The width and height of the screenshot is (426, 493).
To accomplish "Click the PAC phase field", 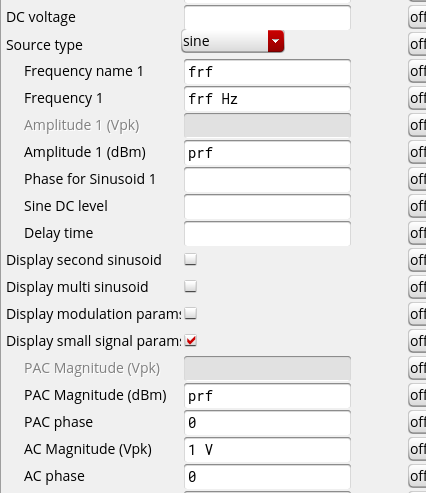I will (x=267, y=423).
